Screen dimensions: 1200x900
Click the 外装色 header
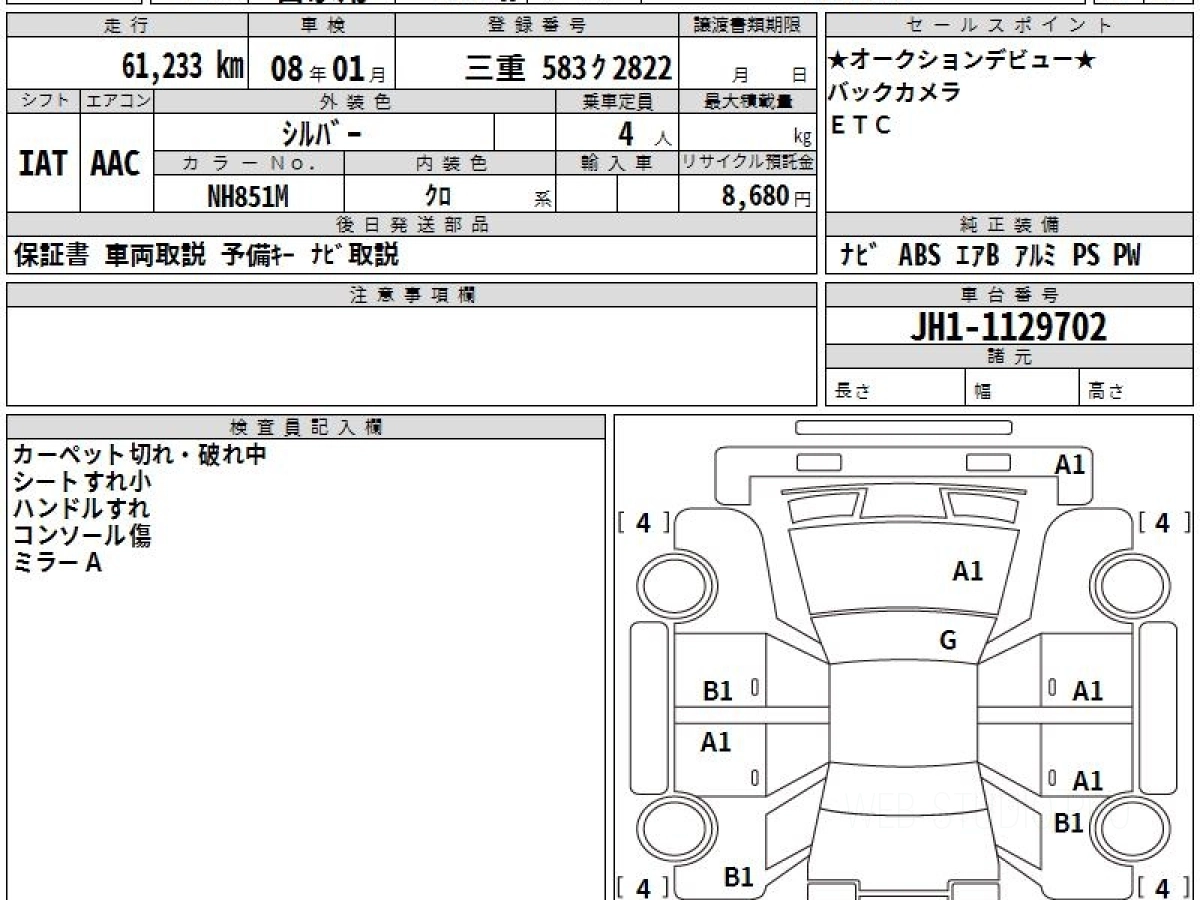355,101
